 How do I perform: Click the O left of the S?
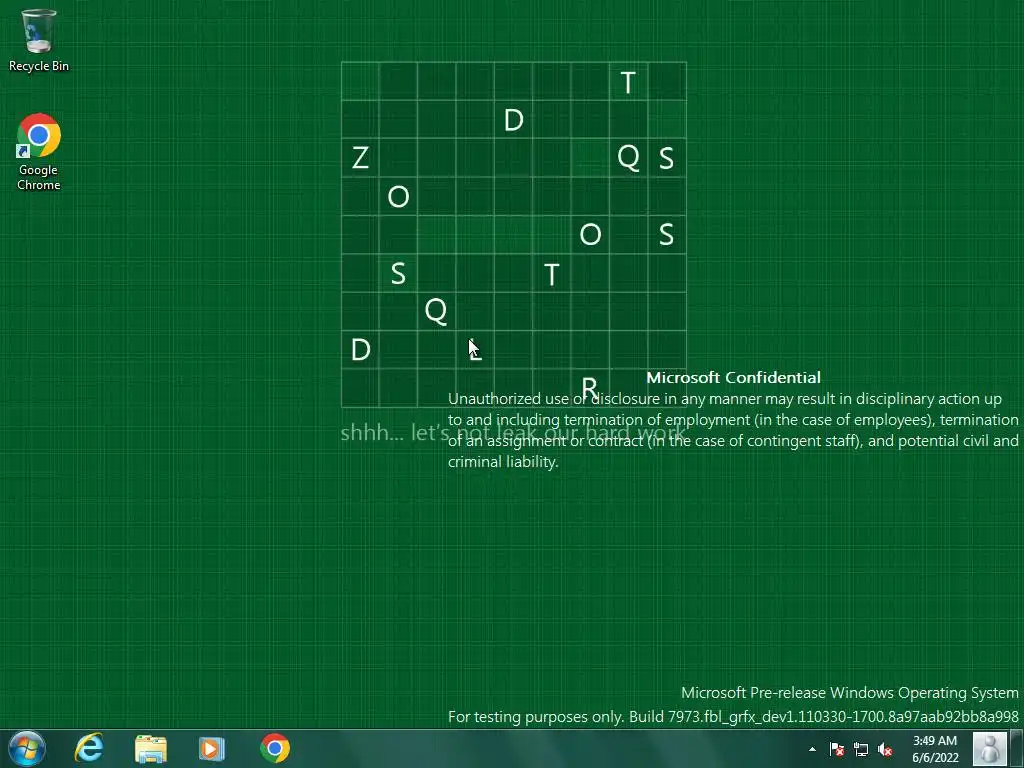point(590,234)
